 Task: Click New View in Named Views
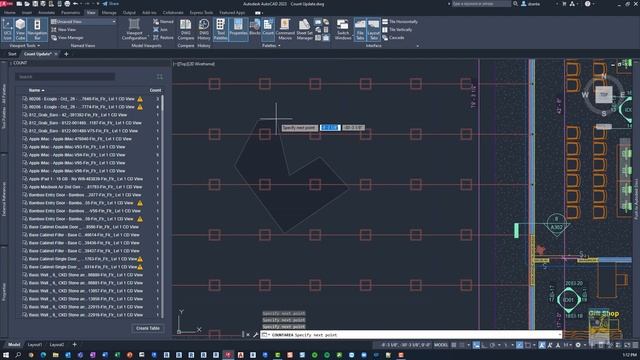click(64, 30)
